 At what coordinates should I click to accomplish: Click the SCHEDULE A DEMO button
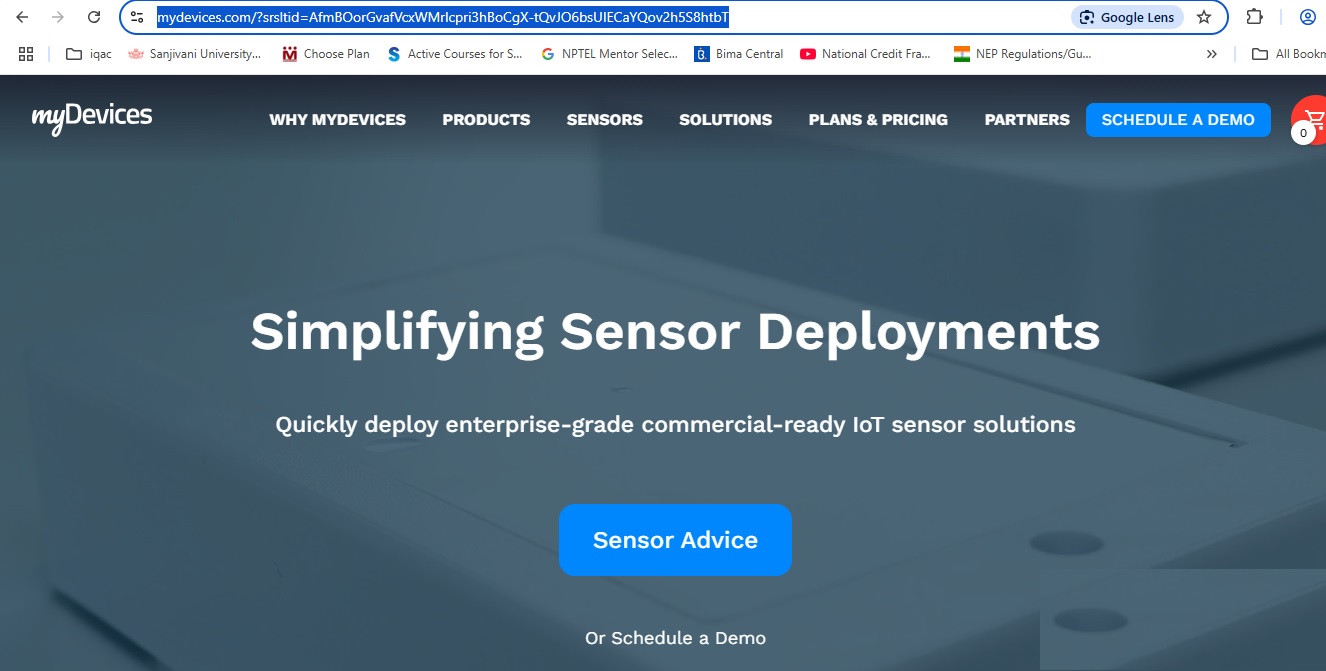pos(1178,120)
